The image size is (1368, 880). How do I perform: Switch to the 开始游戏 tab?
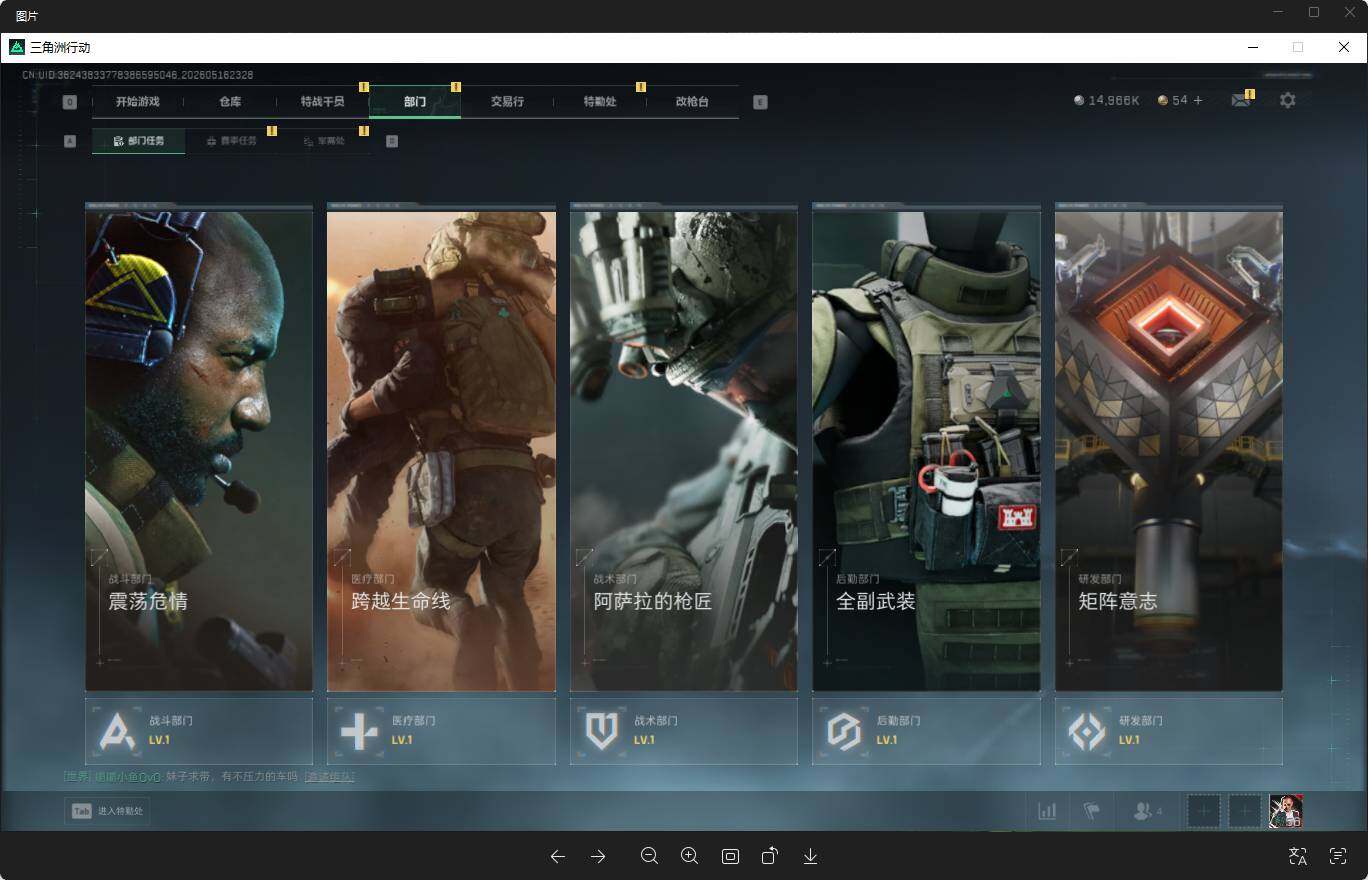click(137, 102)
